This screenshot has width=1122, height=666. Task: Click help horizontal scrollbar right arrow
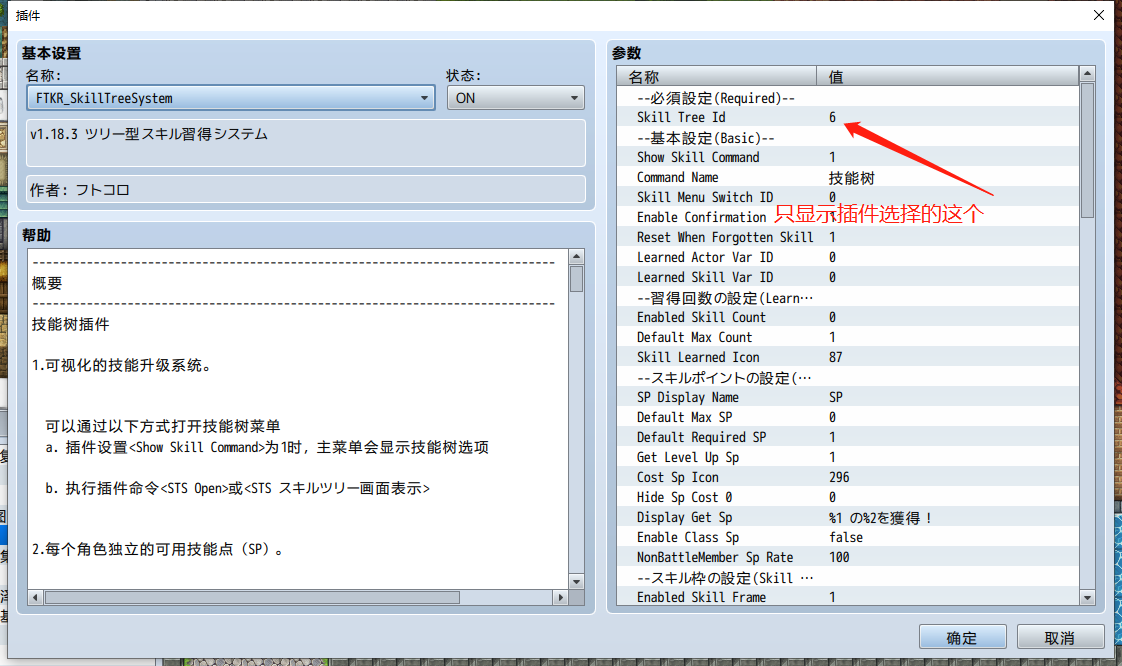click(561, 597)
